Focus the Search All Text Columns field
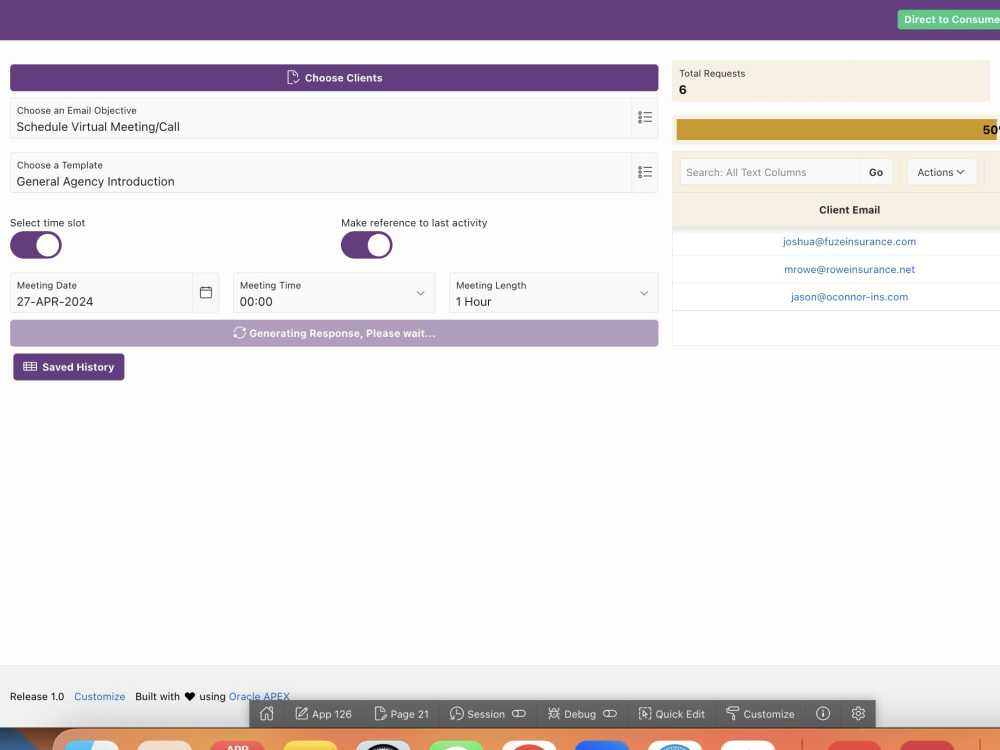The width and height of the screenshot is (1000, 750). [770, 172]
